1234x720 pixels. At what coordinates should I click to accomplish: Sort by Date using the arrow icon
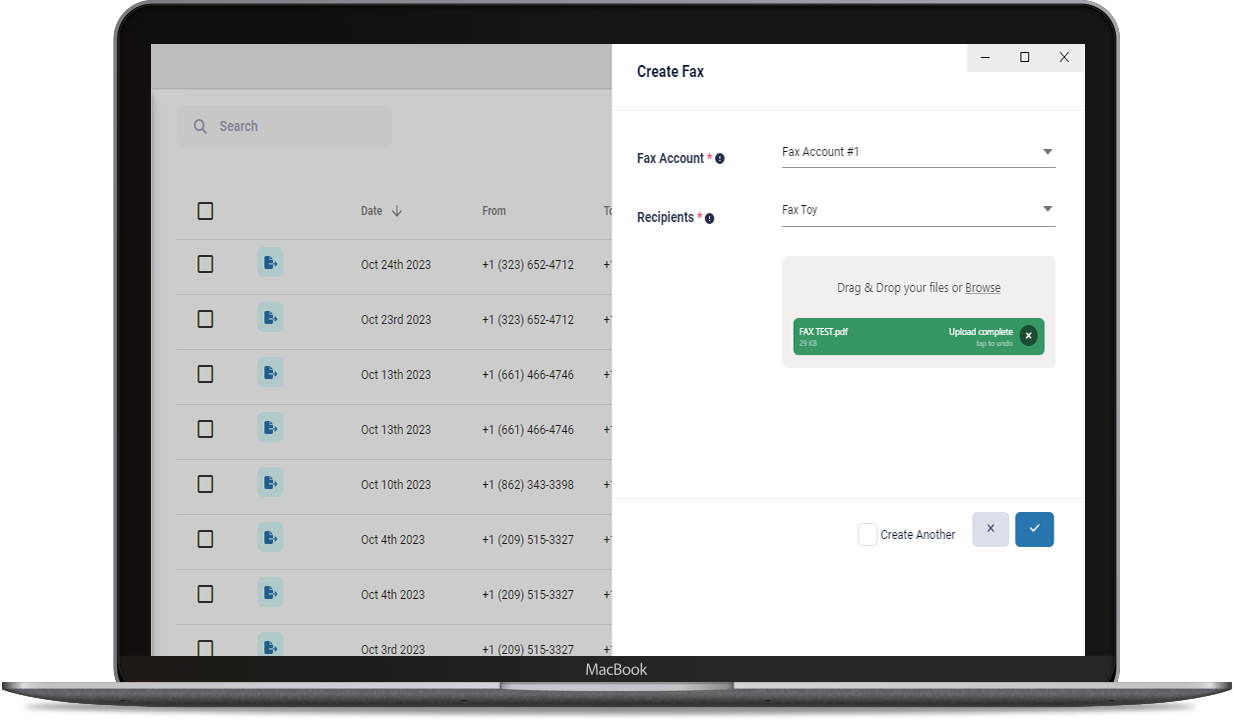click(397, 211)
